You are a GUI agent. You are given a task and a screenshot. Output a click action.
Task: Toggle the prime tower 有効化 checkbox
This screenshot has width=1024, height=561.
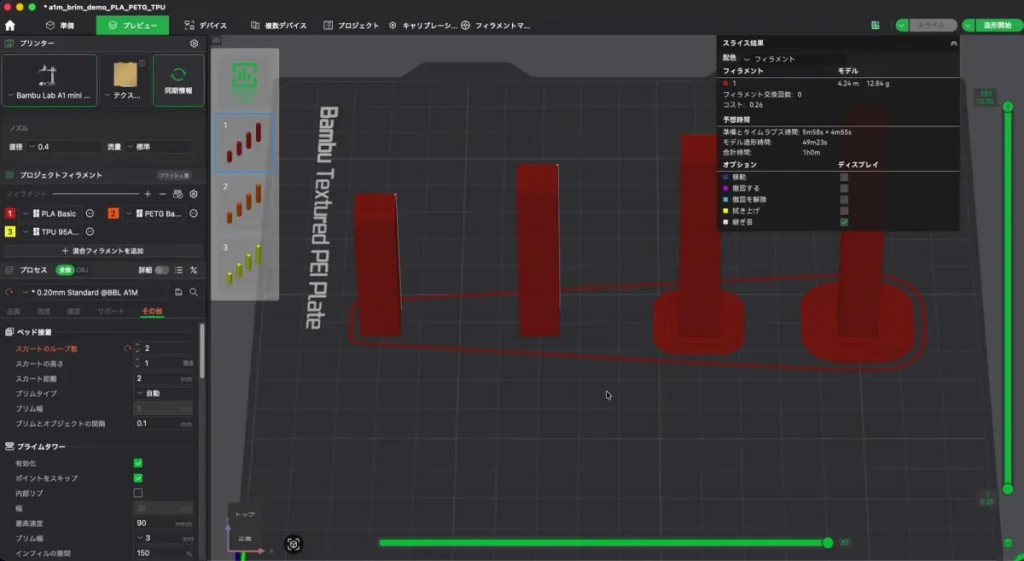(138, 463)
